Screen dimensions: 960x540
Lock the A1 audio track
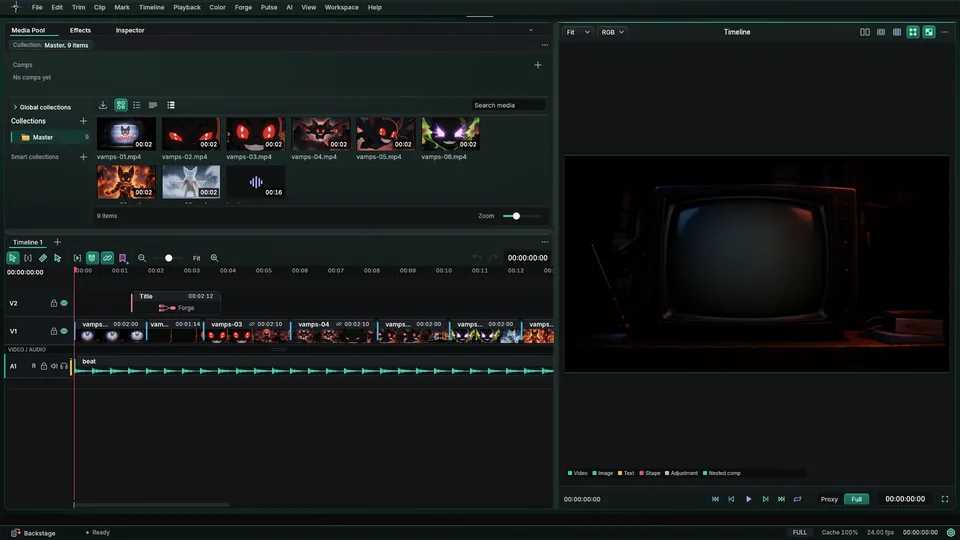43,366
